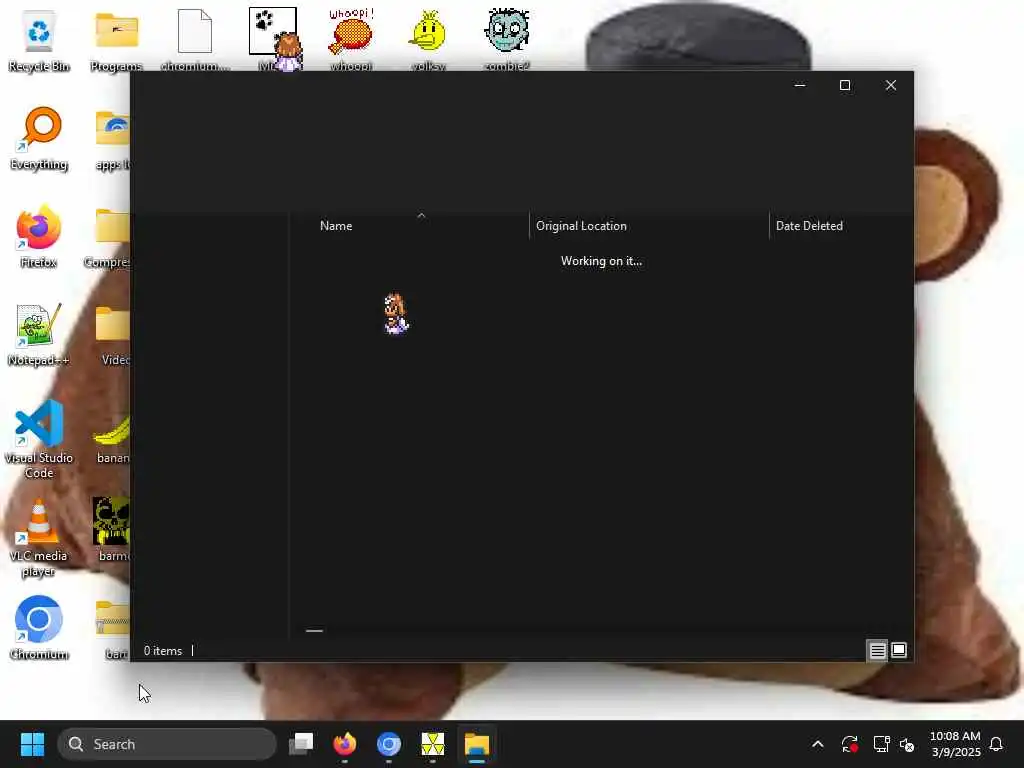Click the Working on it... message
This screenshot has height=768, width=1024.
(601, 261)
